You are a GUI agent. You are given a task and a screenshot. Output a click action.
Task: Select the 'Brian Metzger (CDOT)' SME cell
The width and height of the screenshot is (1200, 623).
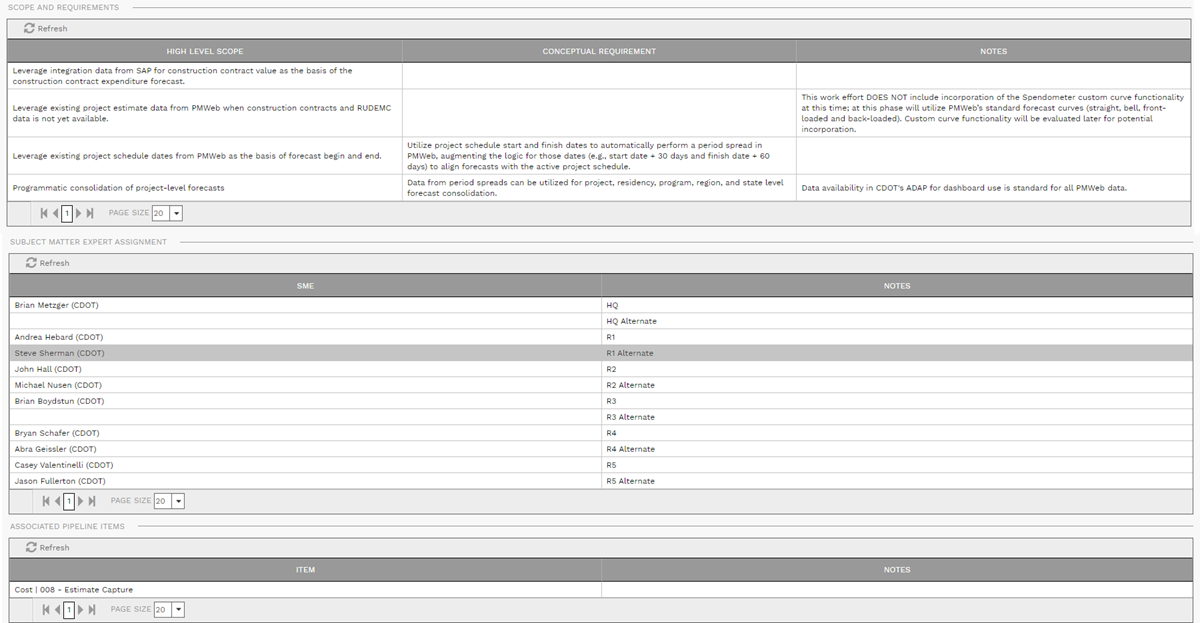[x=305, y=305]
